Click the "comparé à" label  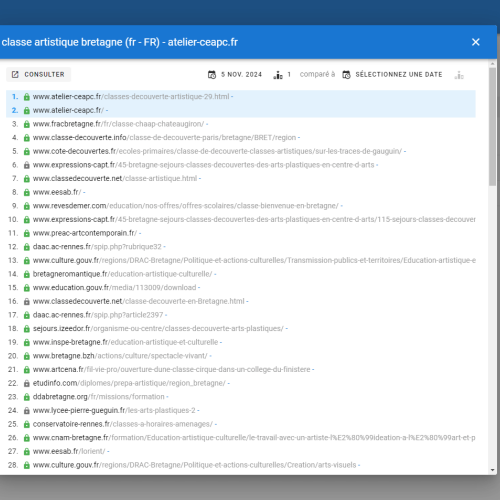[x=317, y=74]
